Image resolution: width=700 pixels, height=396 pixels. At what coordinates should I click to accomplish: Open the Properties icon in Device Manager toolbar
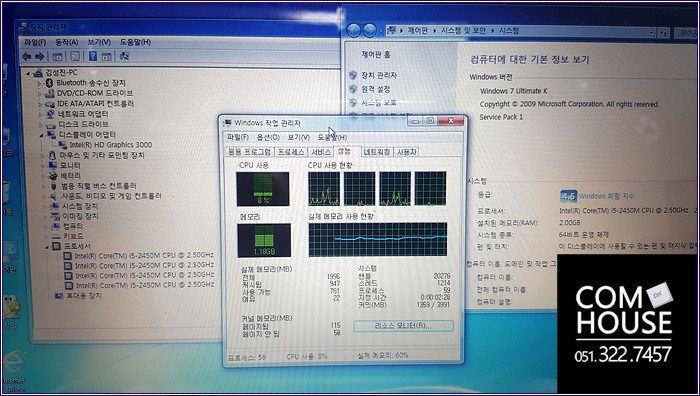[75, 56]
